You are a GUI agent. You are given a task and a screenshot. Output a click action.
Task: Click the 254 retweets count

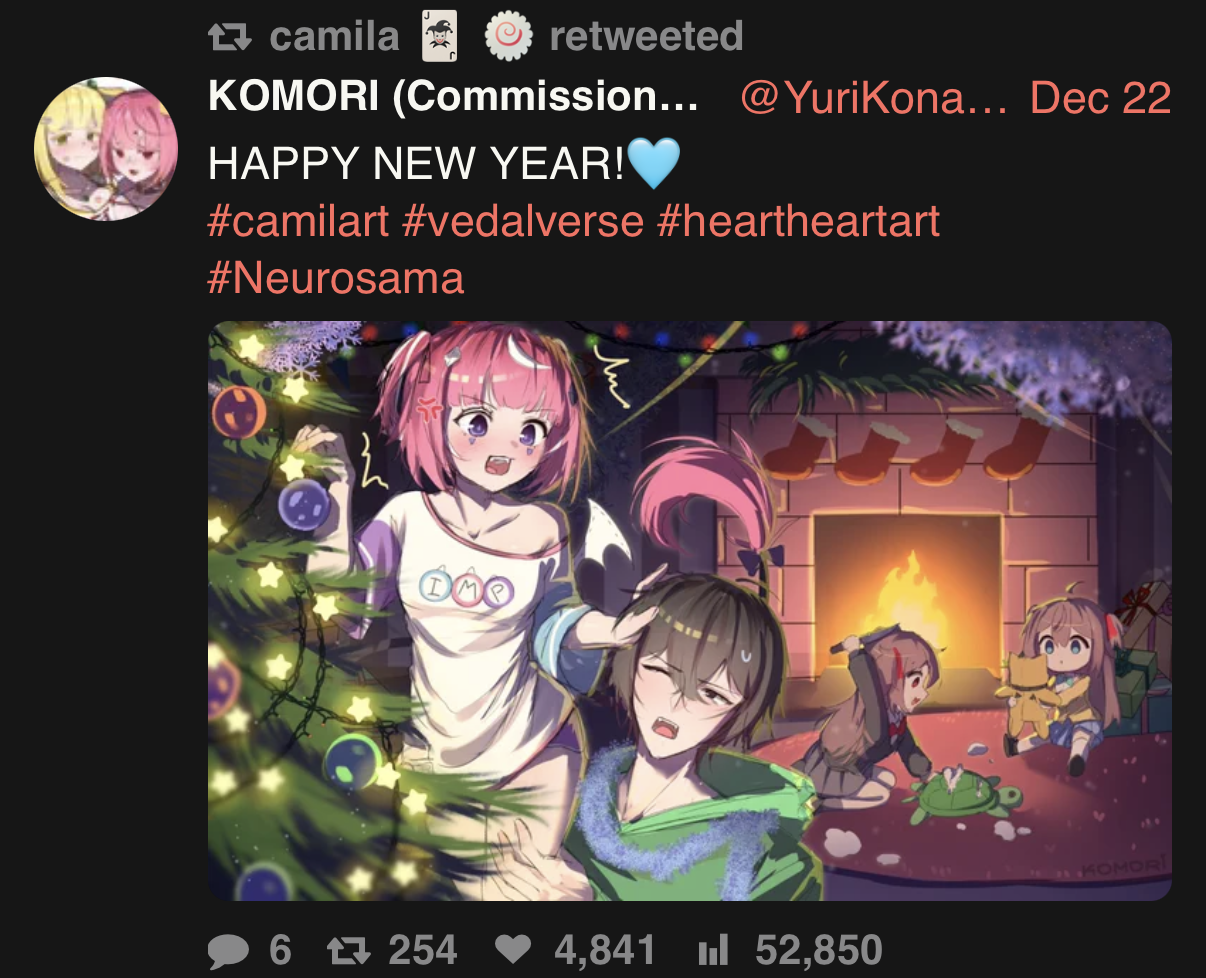(x=423, y=950)
